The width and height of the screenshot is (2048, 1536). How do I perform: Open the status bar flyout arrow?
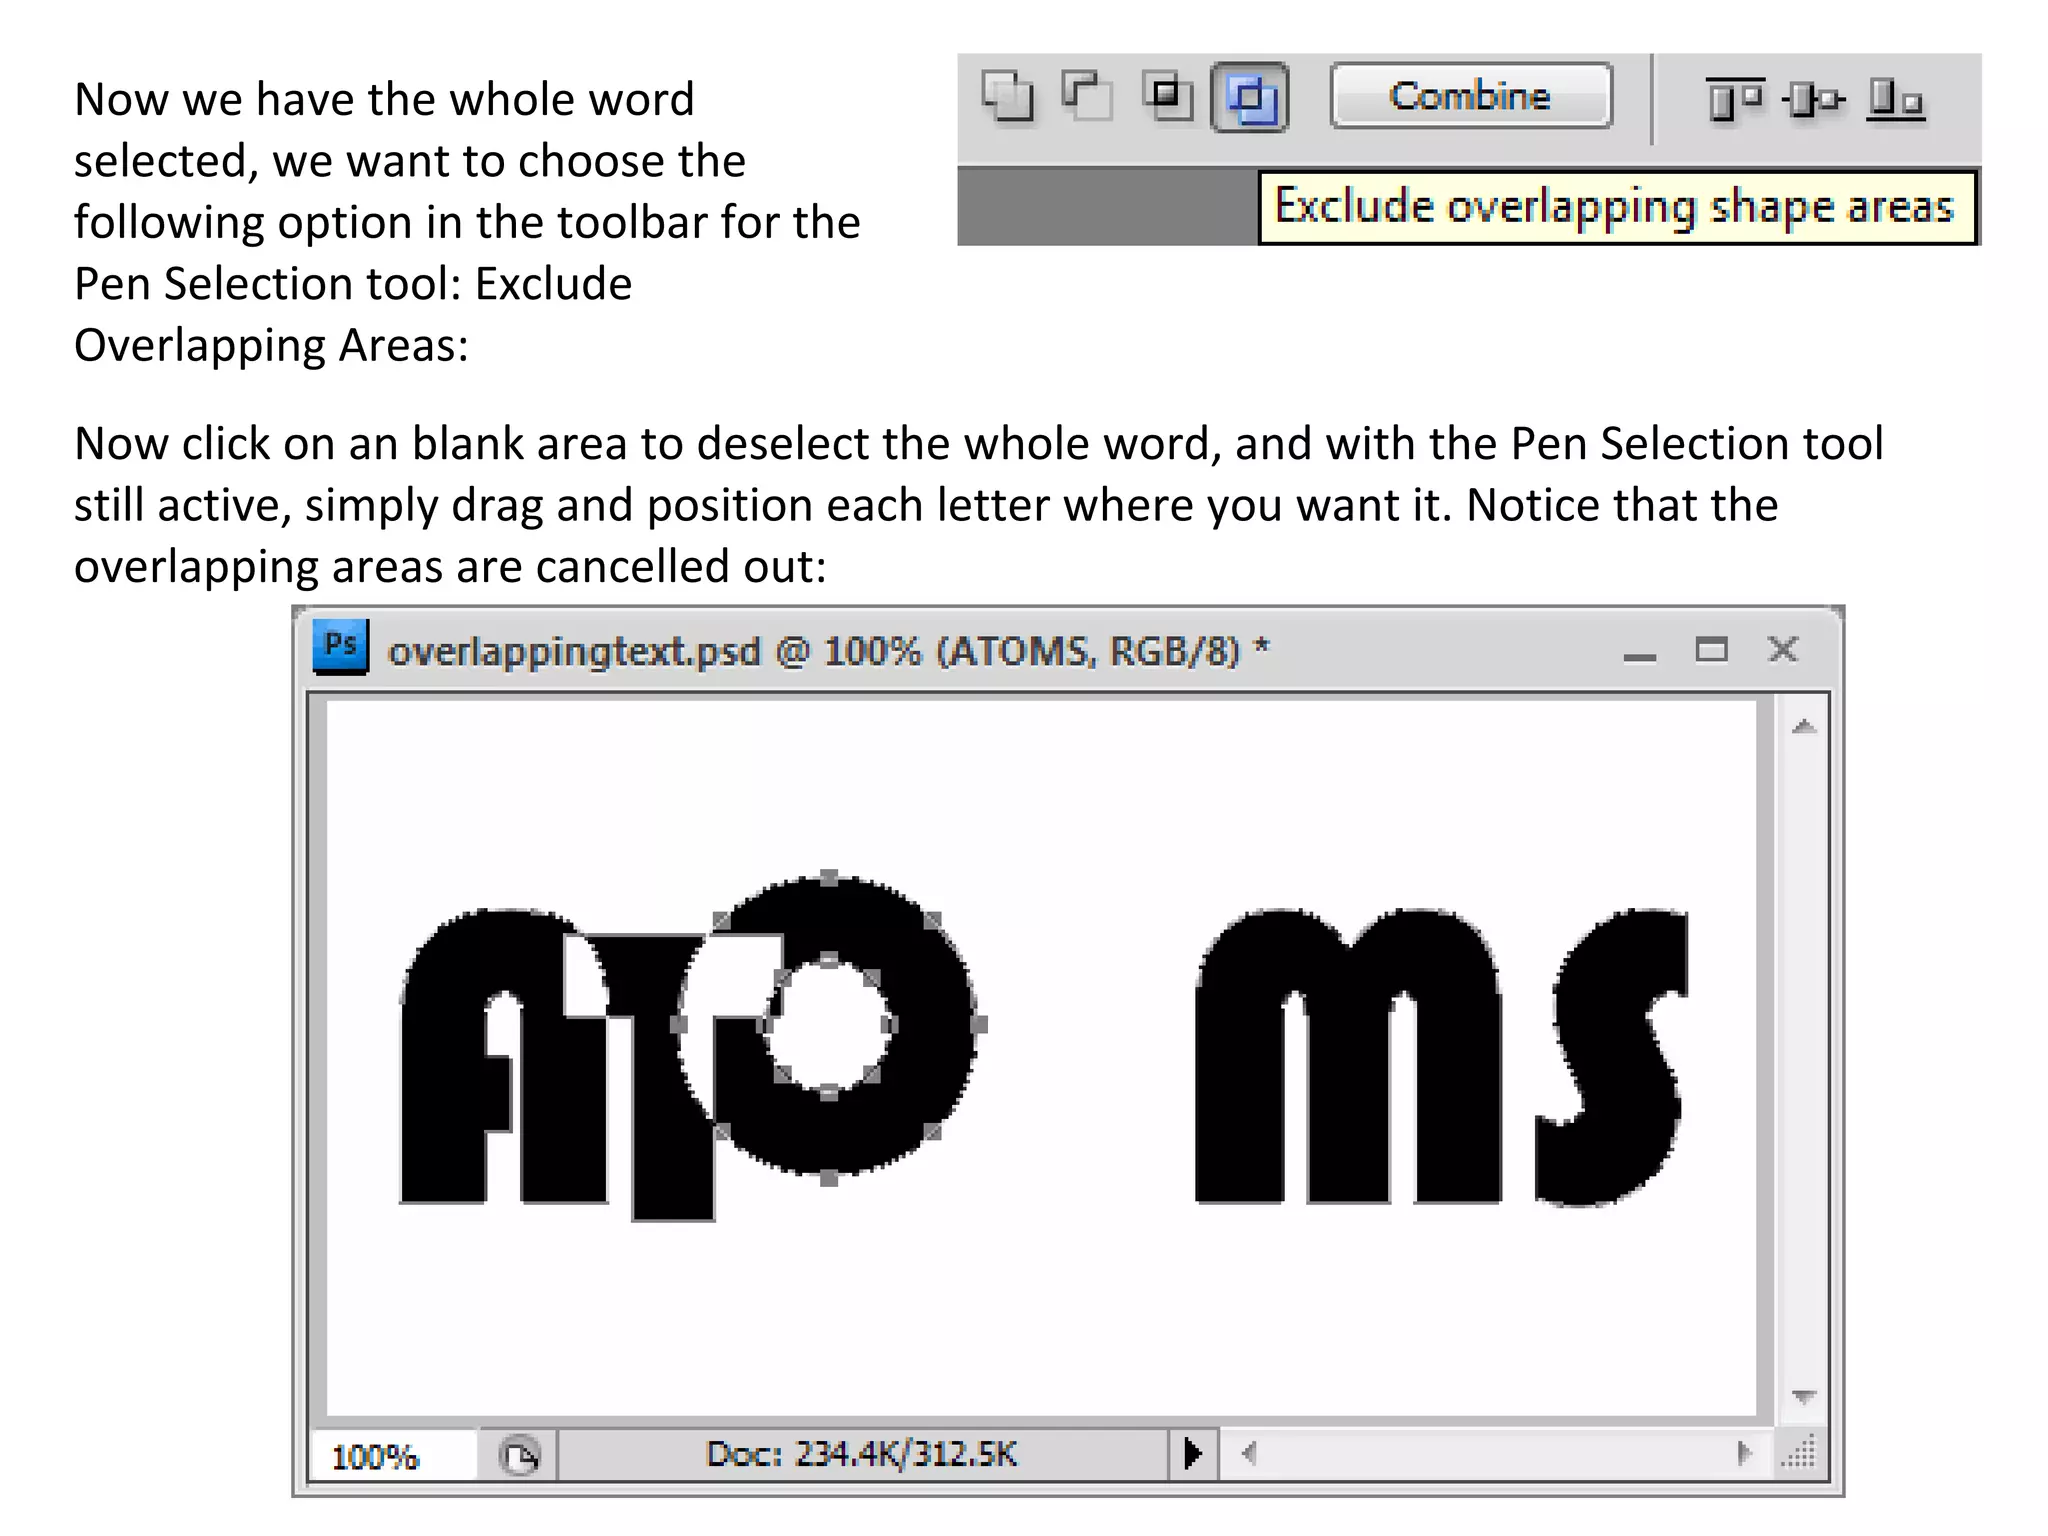click(1192, 1453)
